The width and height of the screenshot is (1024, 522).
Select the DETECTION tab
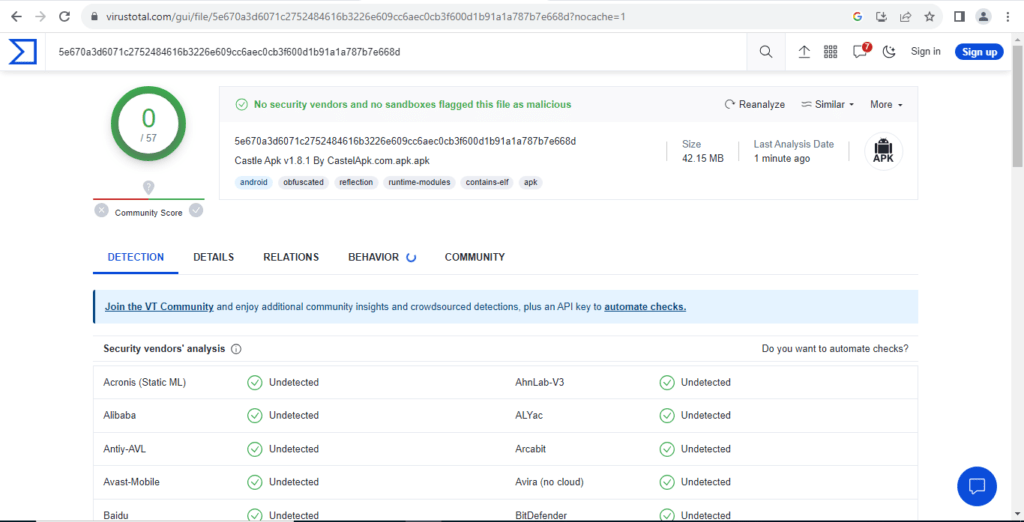(x=136, y=257)
